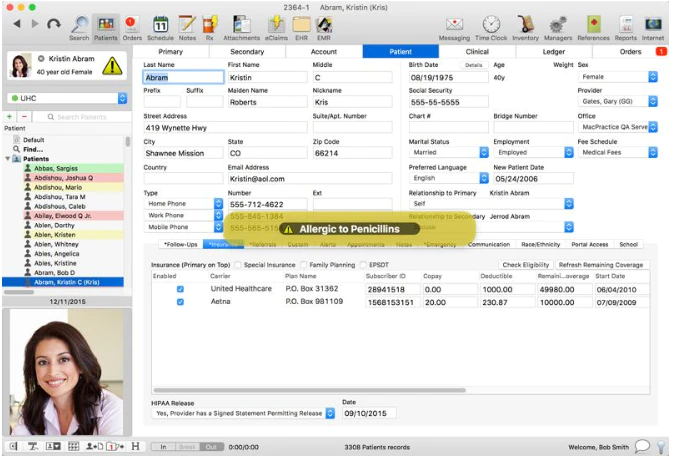Click the refresh circular arrow icon
The width and height of the screenshot is (673, 458).
54,24
